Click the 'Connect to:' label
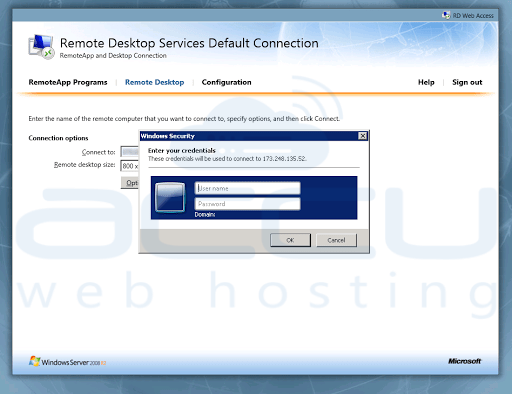Screen dimensions: 512x394 [99, 152]
